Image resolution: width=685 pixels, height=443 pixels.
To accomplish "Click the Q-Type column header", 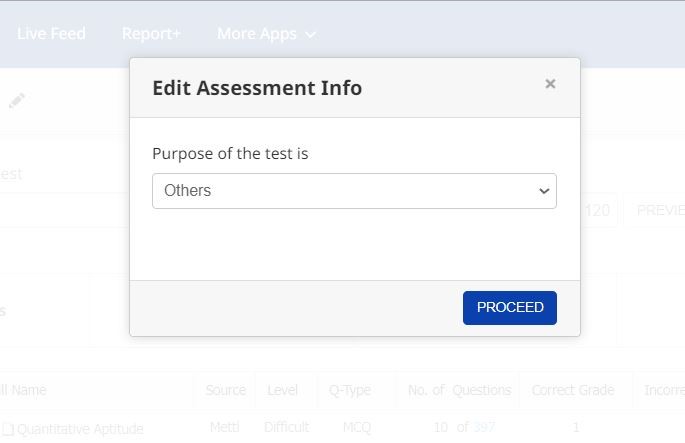I will click(350, 390).
